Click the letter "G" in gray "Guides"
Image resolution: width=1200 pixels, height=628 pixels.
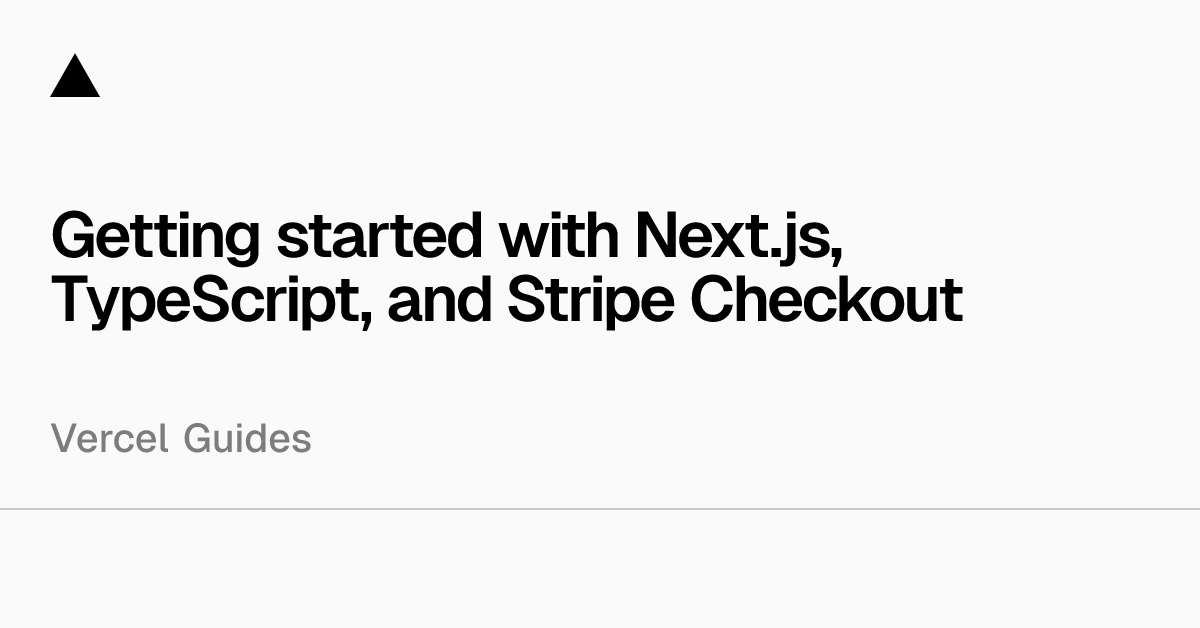point(195,438)
